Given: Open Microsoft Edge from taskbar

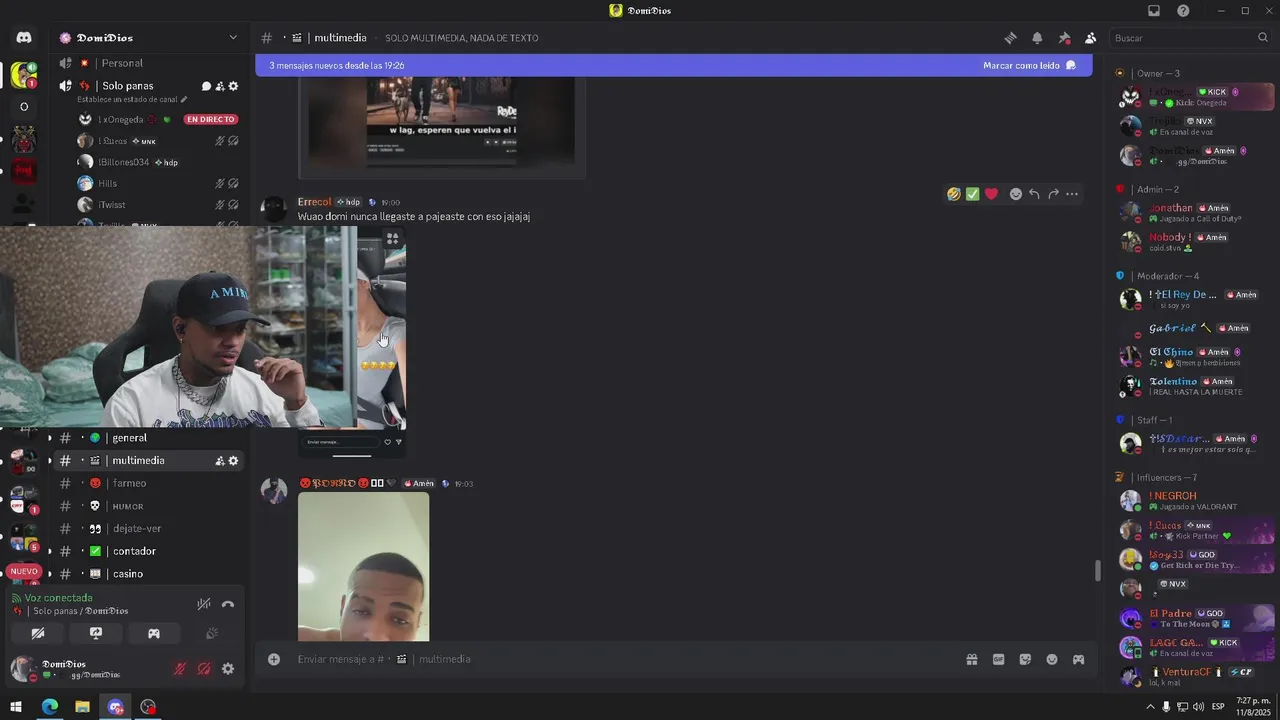Looking at the screenshot, I should [49, 707].
